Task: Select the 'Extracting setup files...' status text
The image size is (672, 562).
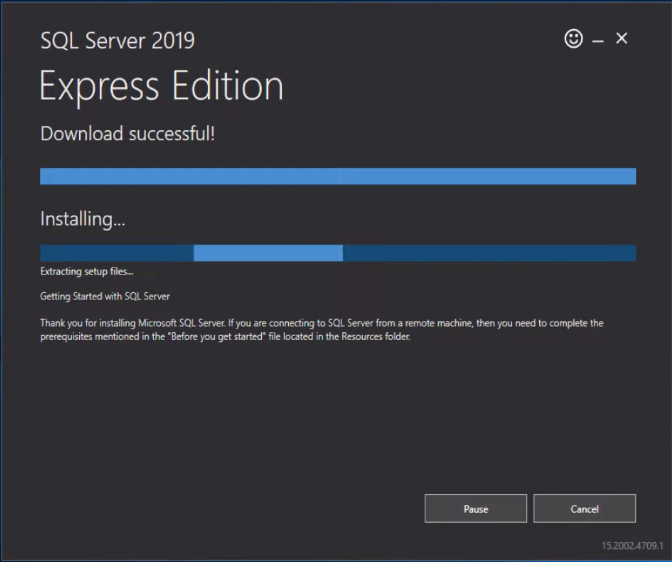Action: point(87,271)
